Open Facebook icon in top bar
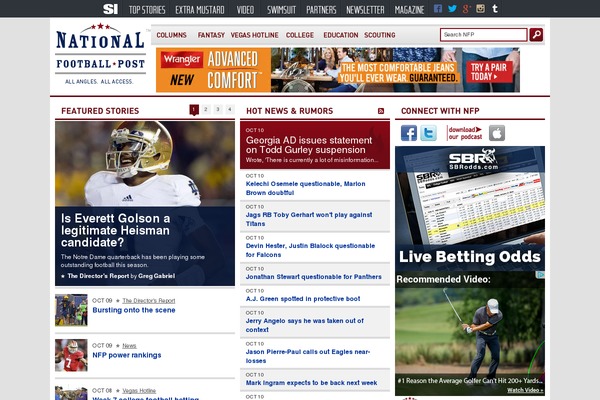Viewport: 600px width, 400px height. [x=438, y=8]
